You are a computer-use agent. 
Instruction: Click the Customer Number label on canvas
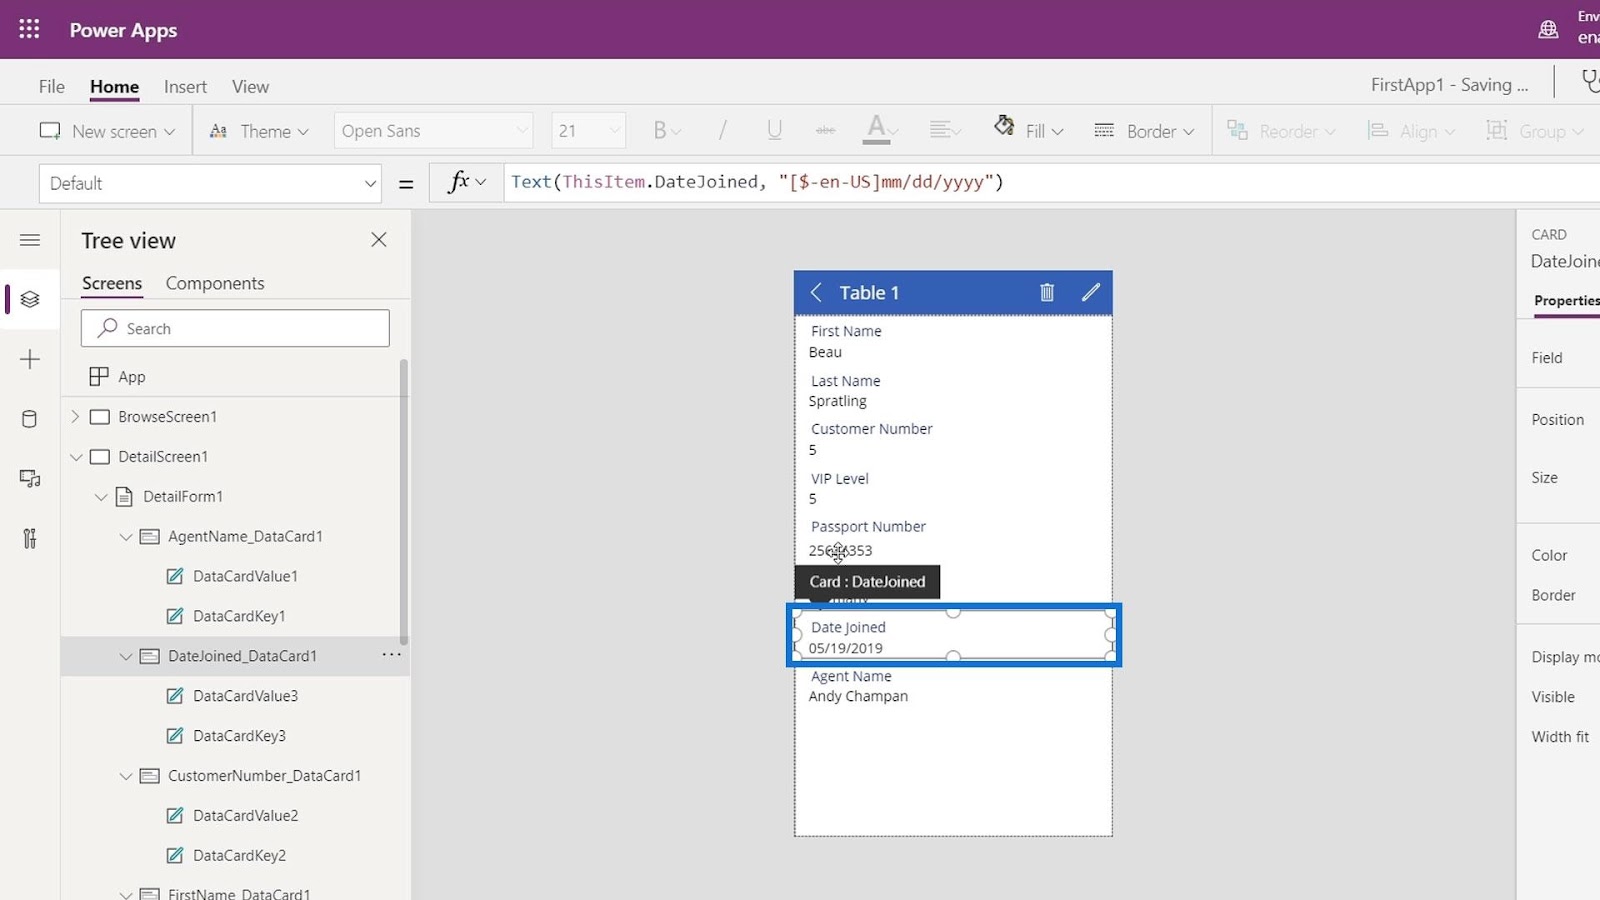point(871,429)
